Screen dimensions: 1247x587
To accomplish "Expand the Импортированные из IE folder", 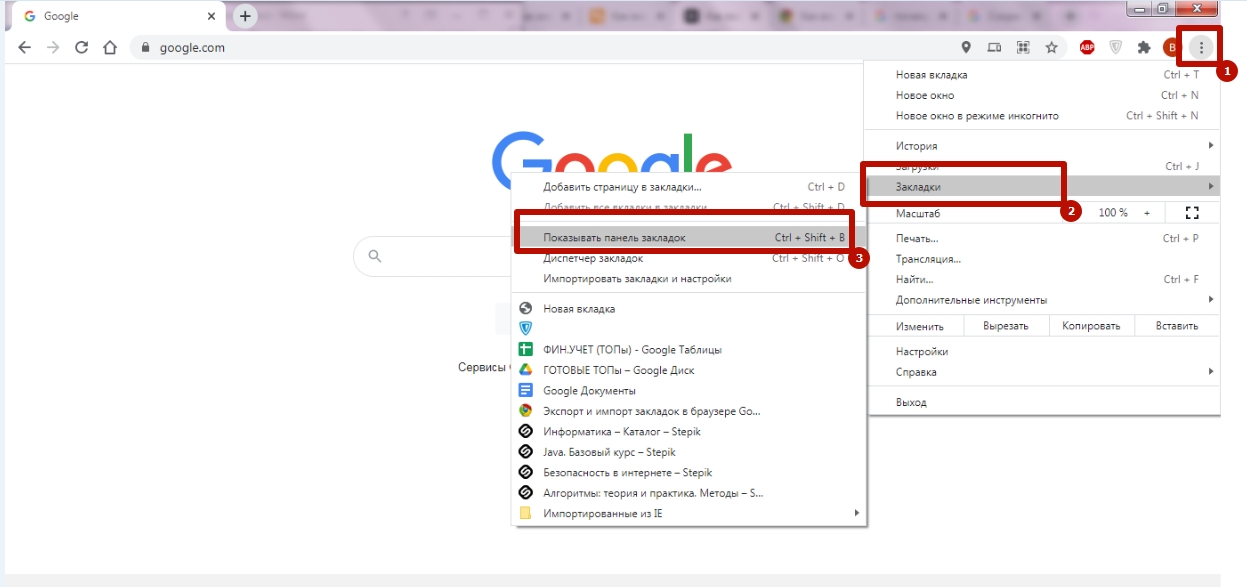I will coord(689,513).
